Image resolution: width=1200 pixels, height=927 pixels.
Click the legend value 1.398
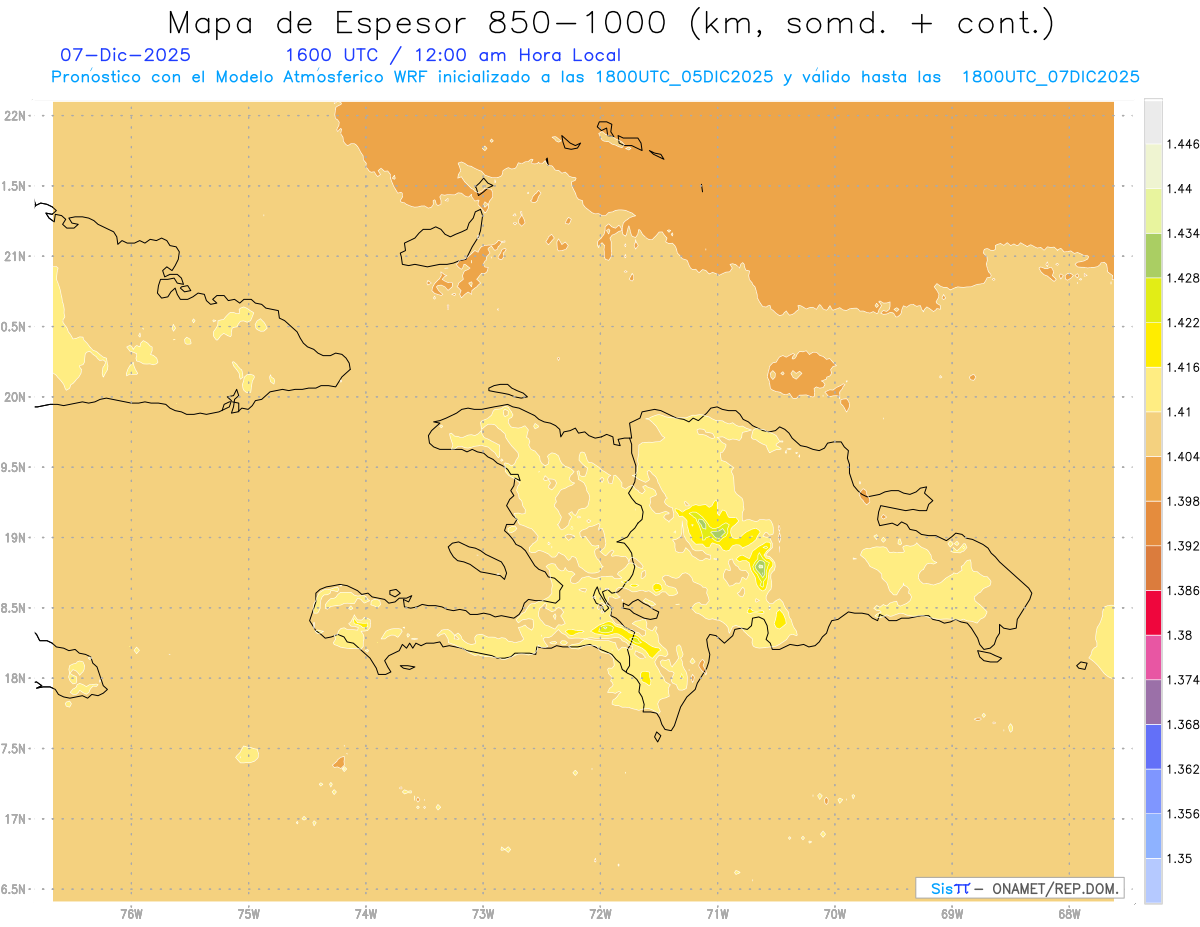click(x=1184, y=501)
